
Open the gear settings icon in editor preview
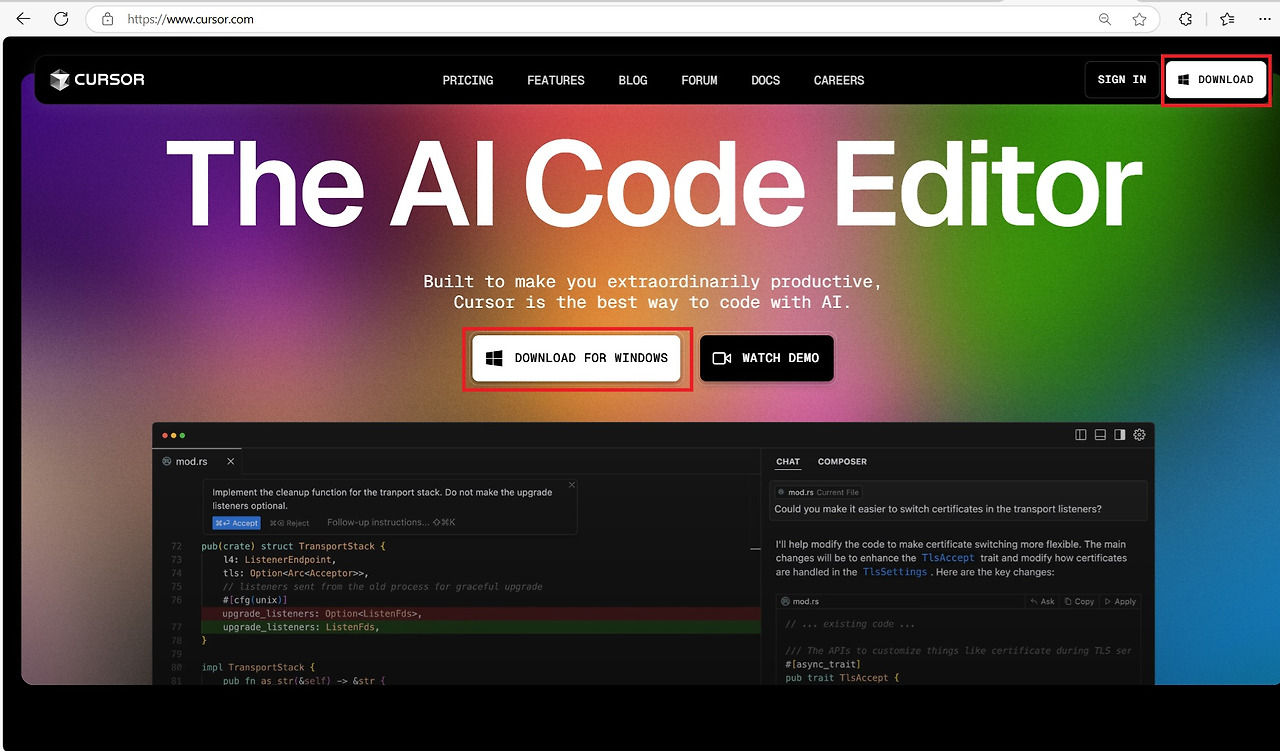point(1139,435)
